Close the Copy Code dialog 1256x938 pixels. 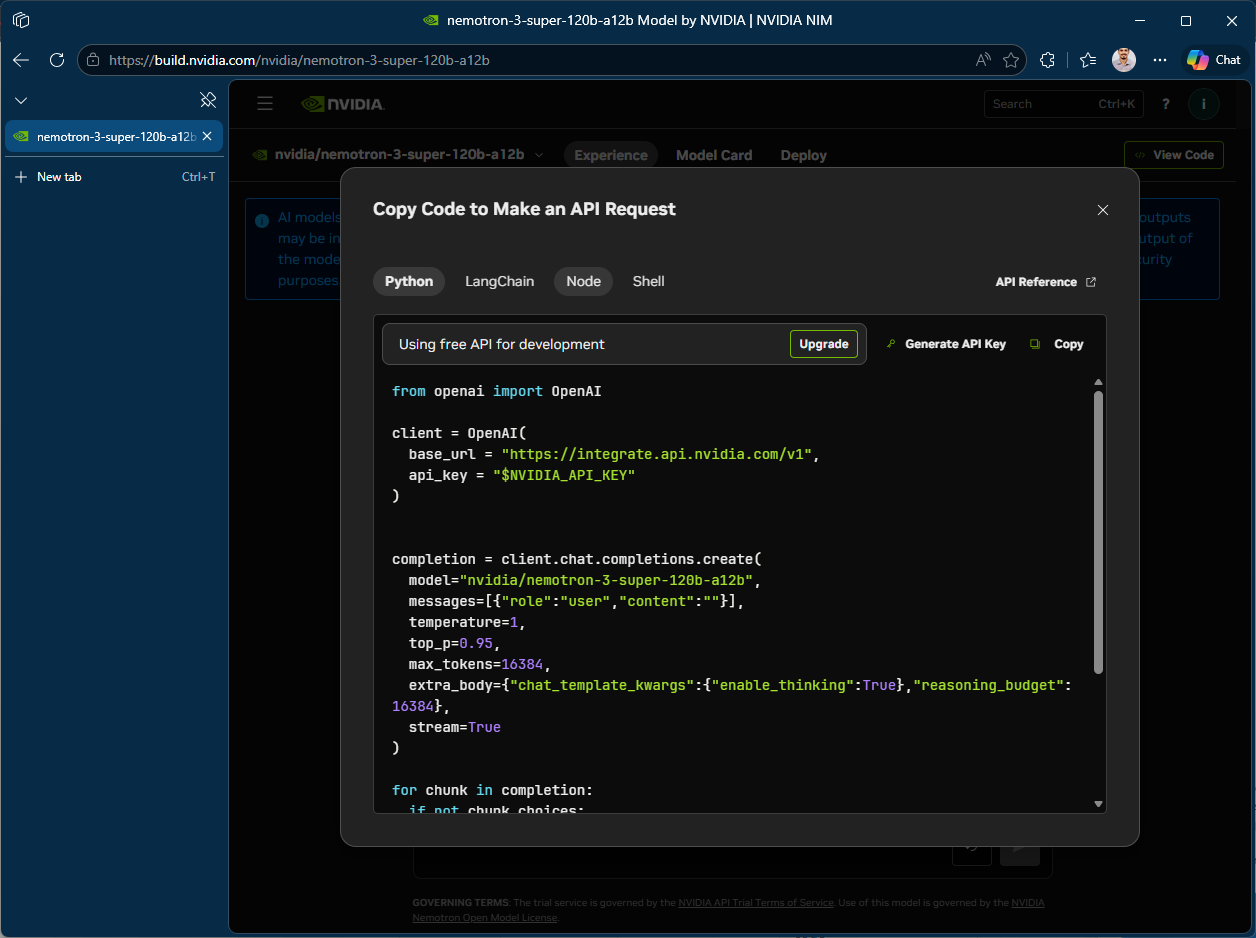pyautogui.click(x=1103, y=210)
